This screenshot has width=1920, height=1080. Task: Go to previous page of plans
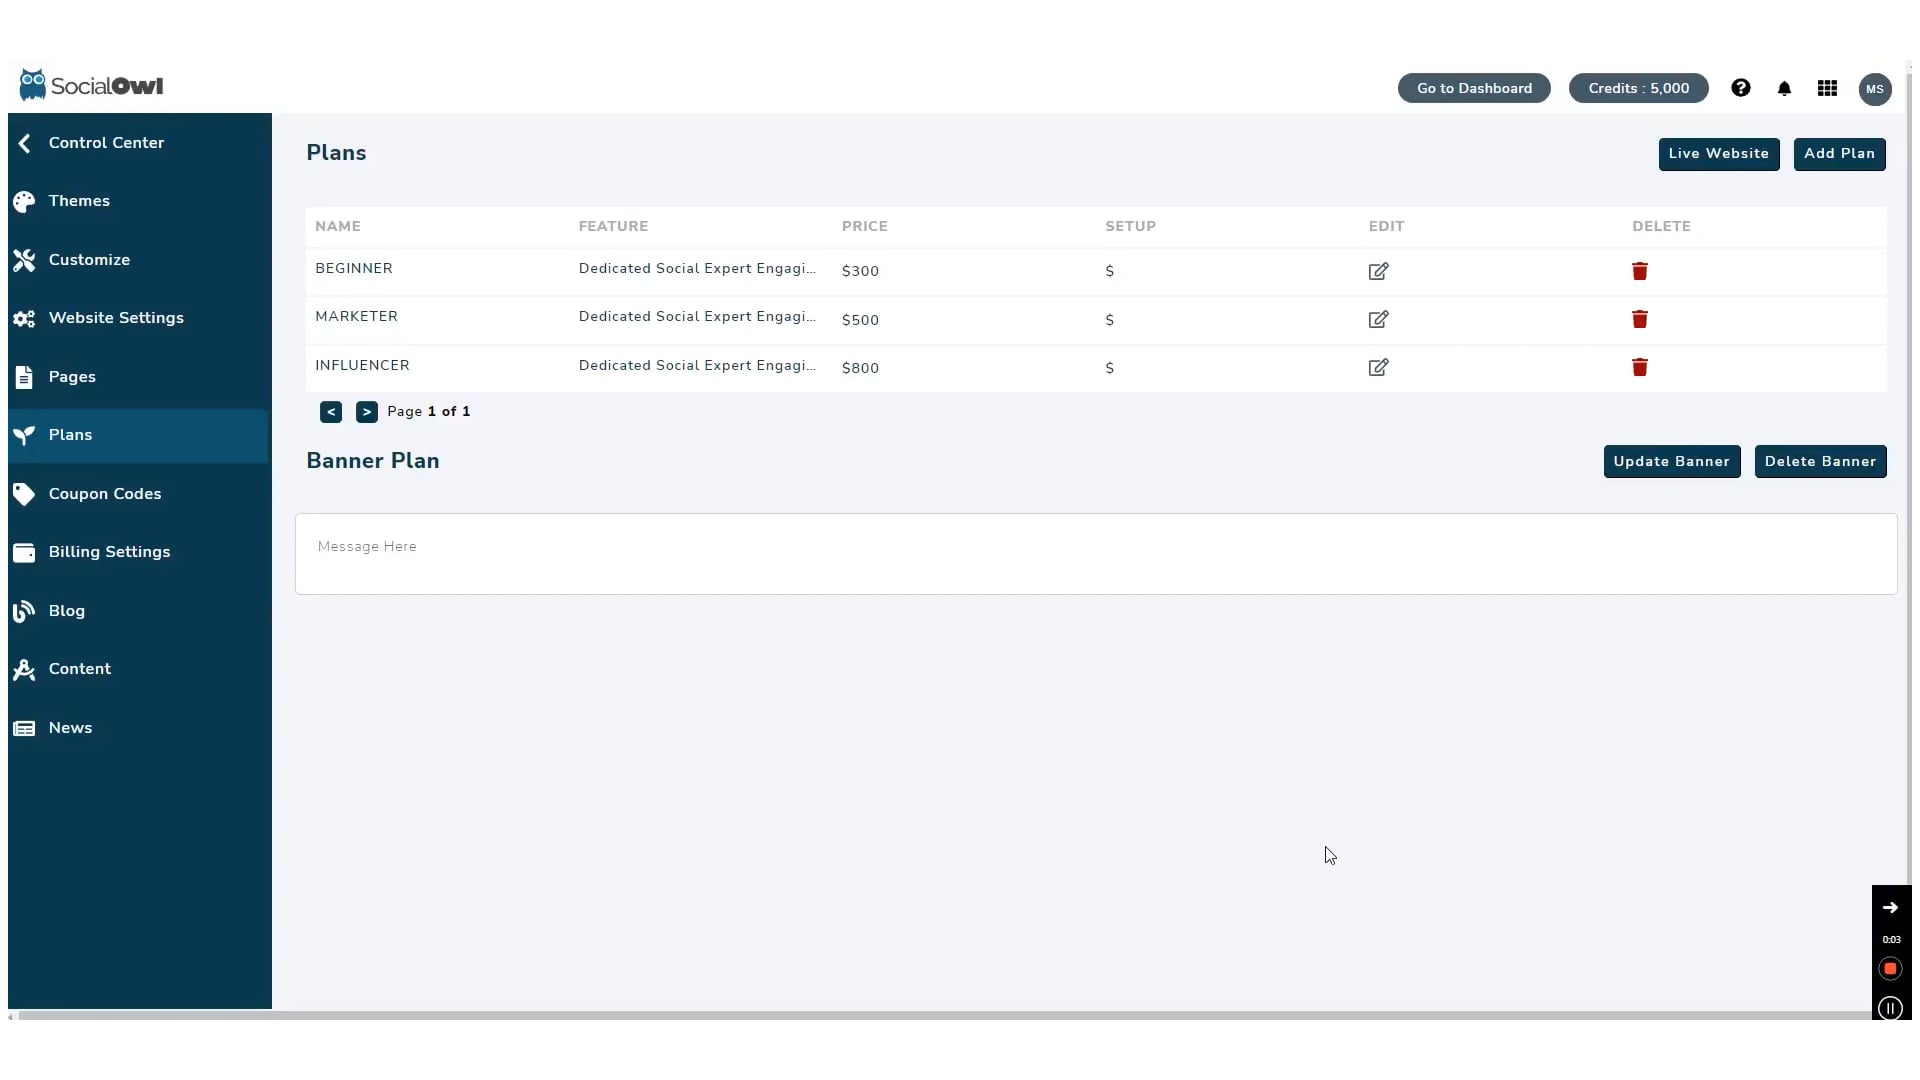click(331, 412)
